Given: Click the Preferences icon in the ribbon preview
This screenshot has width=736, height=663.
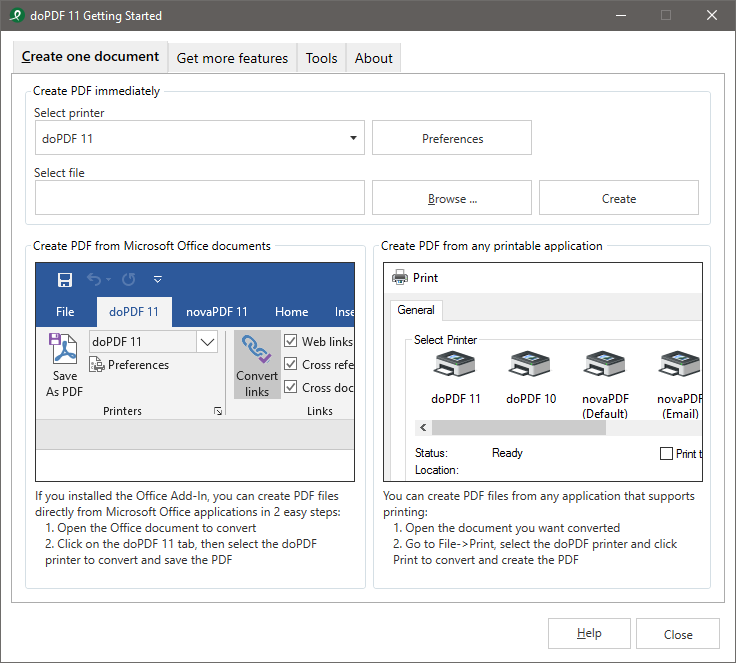Looking at the screenshot, I should pyautogui.click(x=97, y=364).
